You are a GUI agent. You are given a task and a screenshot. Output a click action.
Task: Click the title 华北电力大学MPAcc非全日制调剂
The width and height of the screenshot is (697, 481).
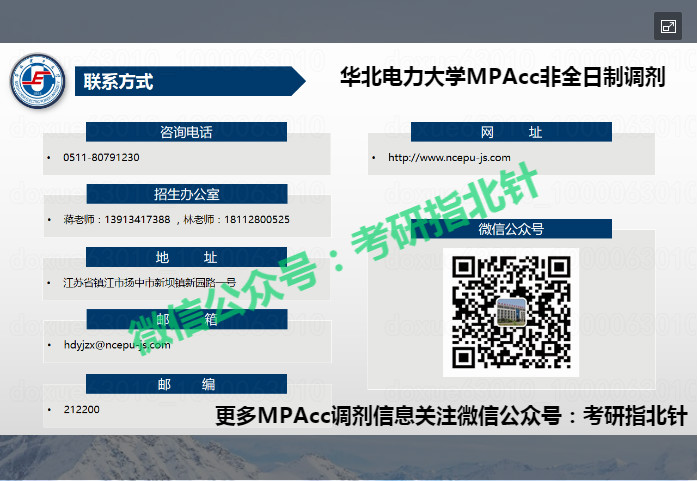(x=503, y=77)
